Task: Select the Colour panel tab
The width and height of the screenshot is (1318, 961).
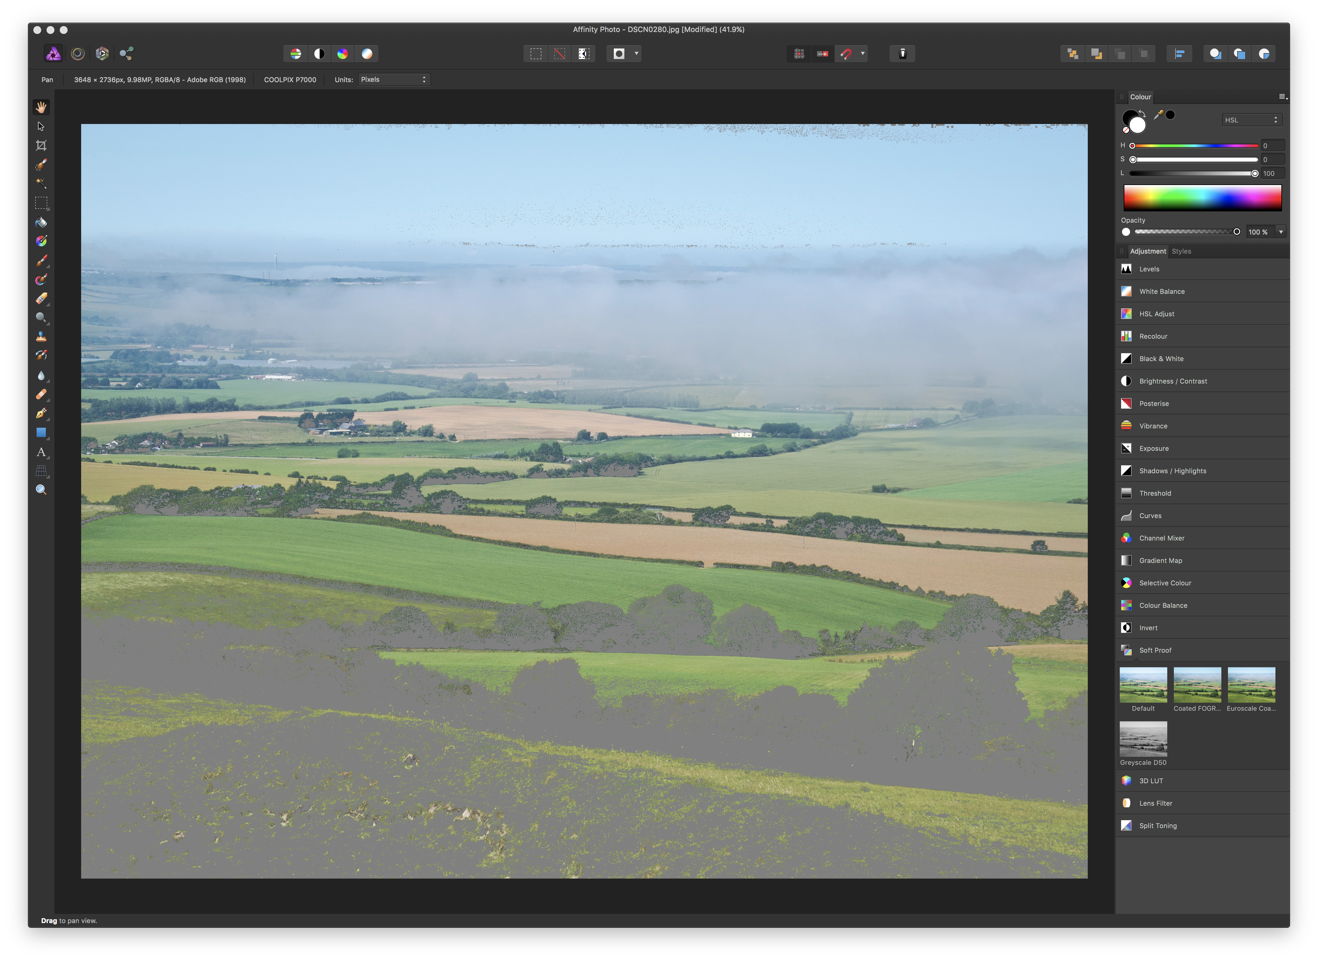Action: point(1140,97)
